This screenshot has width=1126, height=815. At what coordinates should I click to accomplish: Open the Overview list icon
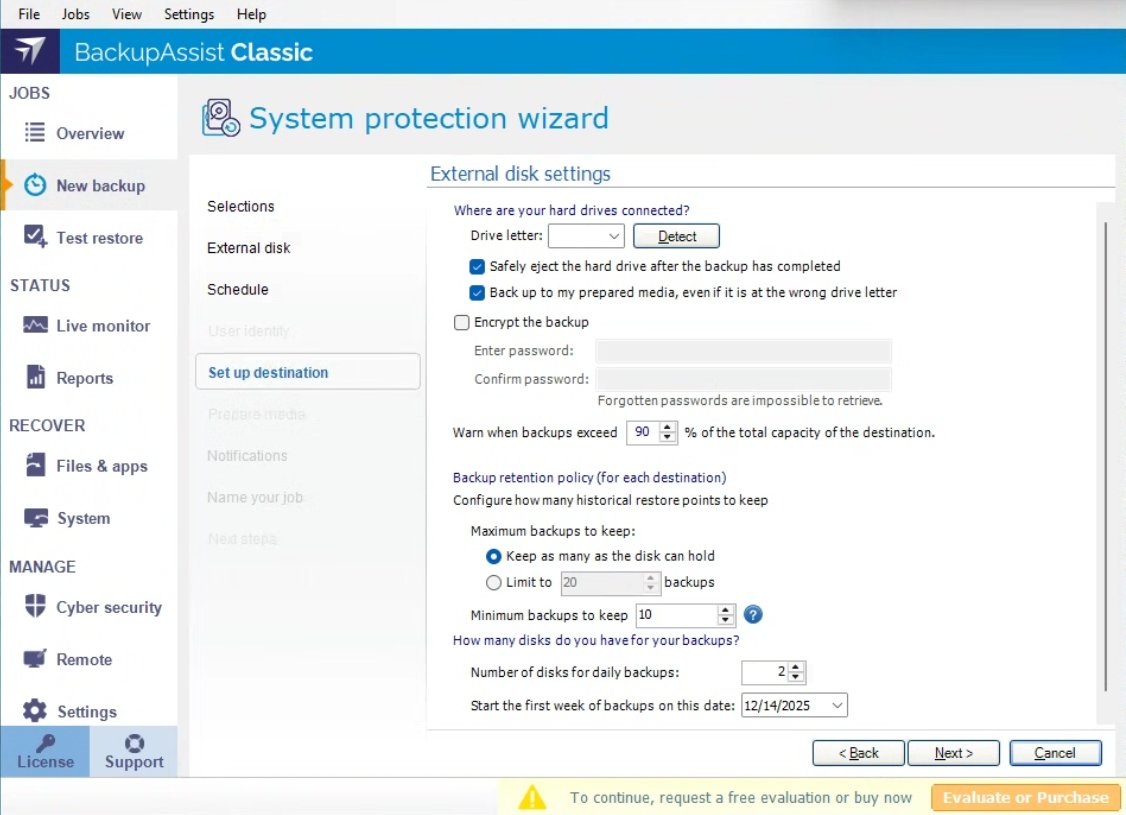35,133
